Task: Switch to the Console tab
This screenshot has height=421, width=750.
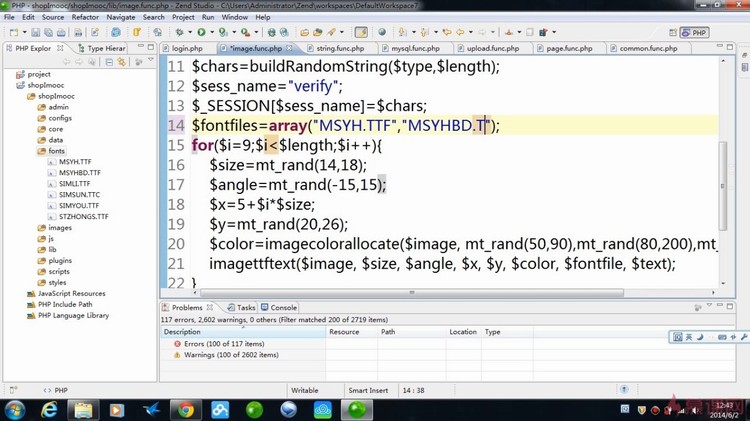Action: click(283, 308)
